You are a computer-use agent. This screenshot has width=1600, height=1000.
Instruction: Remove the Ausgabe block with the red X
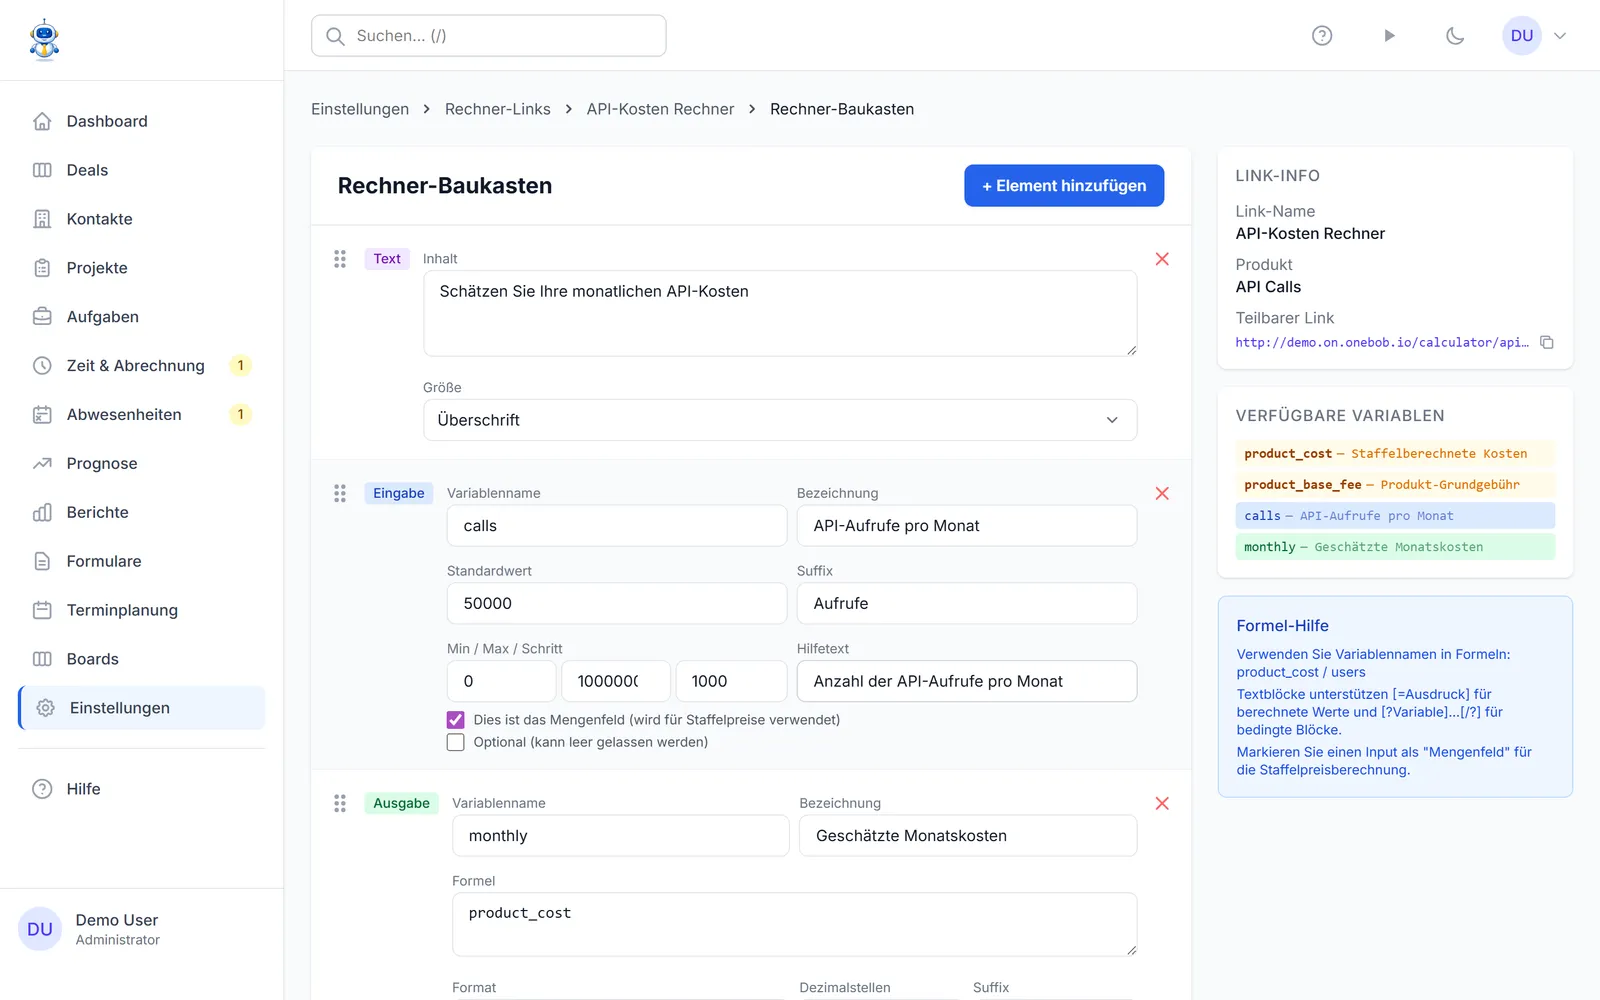pos(1162,803)
